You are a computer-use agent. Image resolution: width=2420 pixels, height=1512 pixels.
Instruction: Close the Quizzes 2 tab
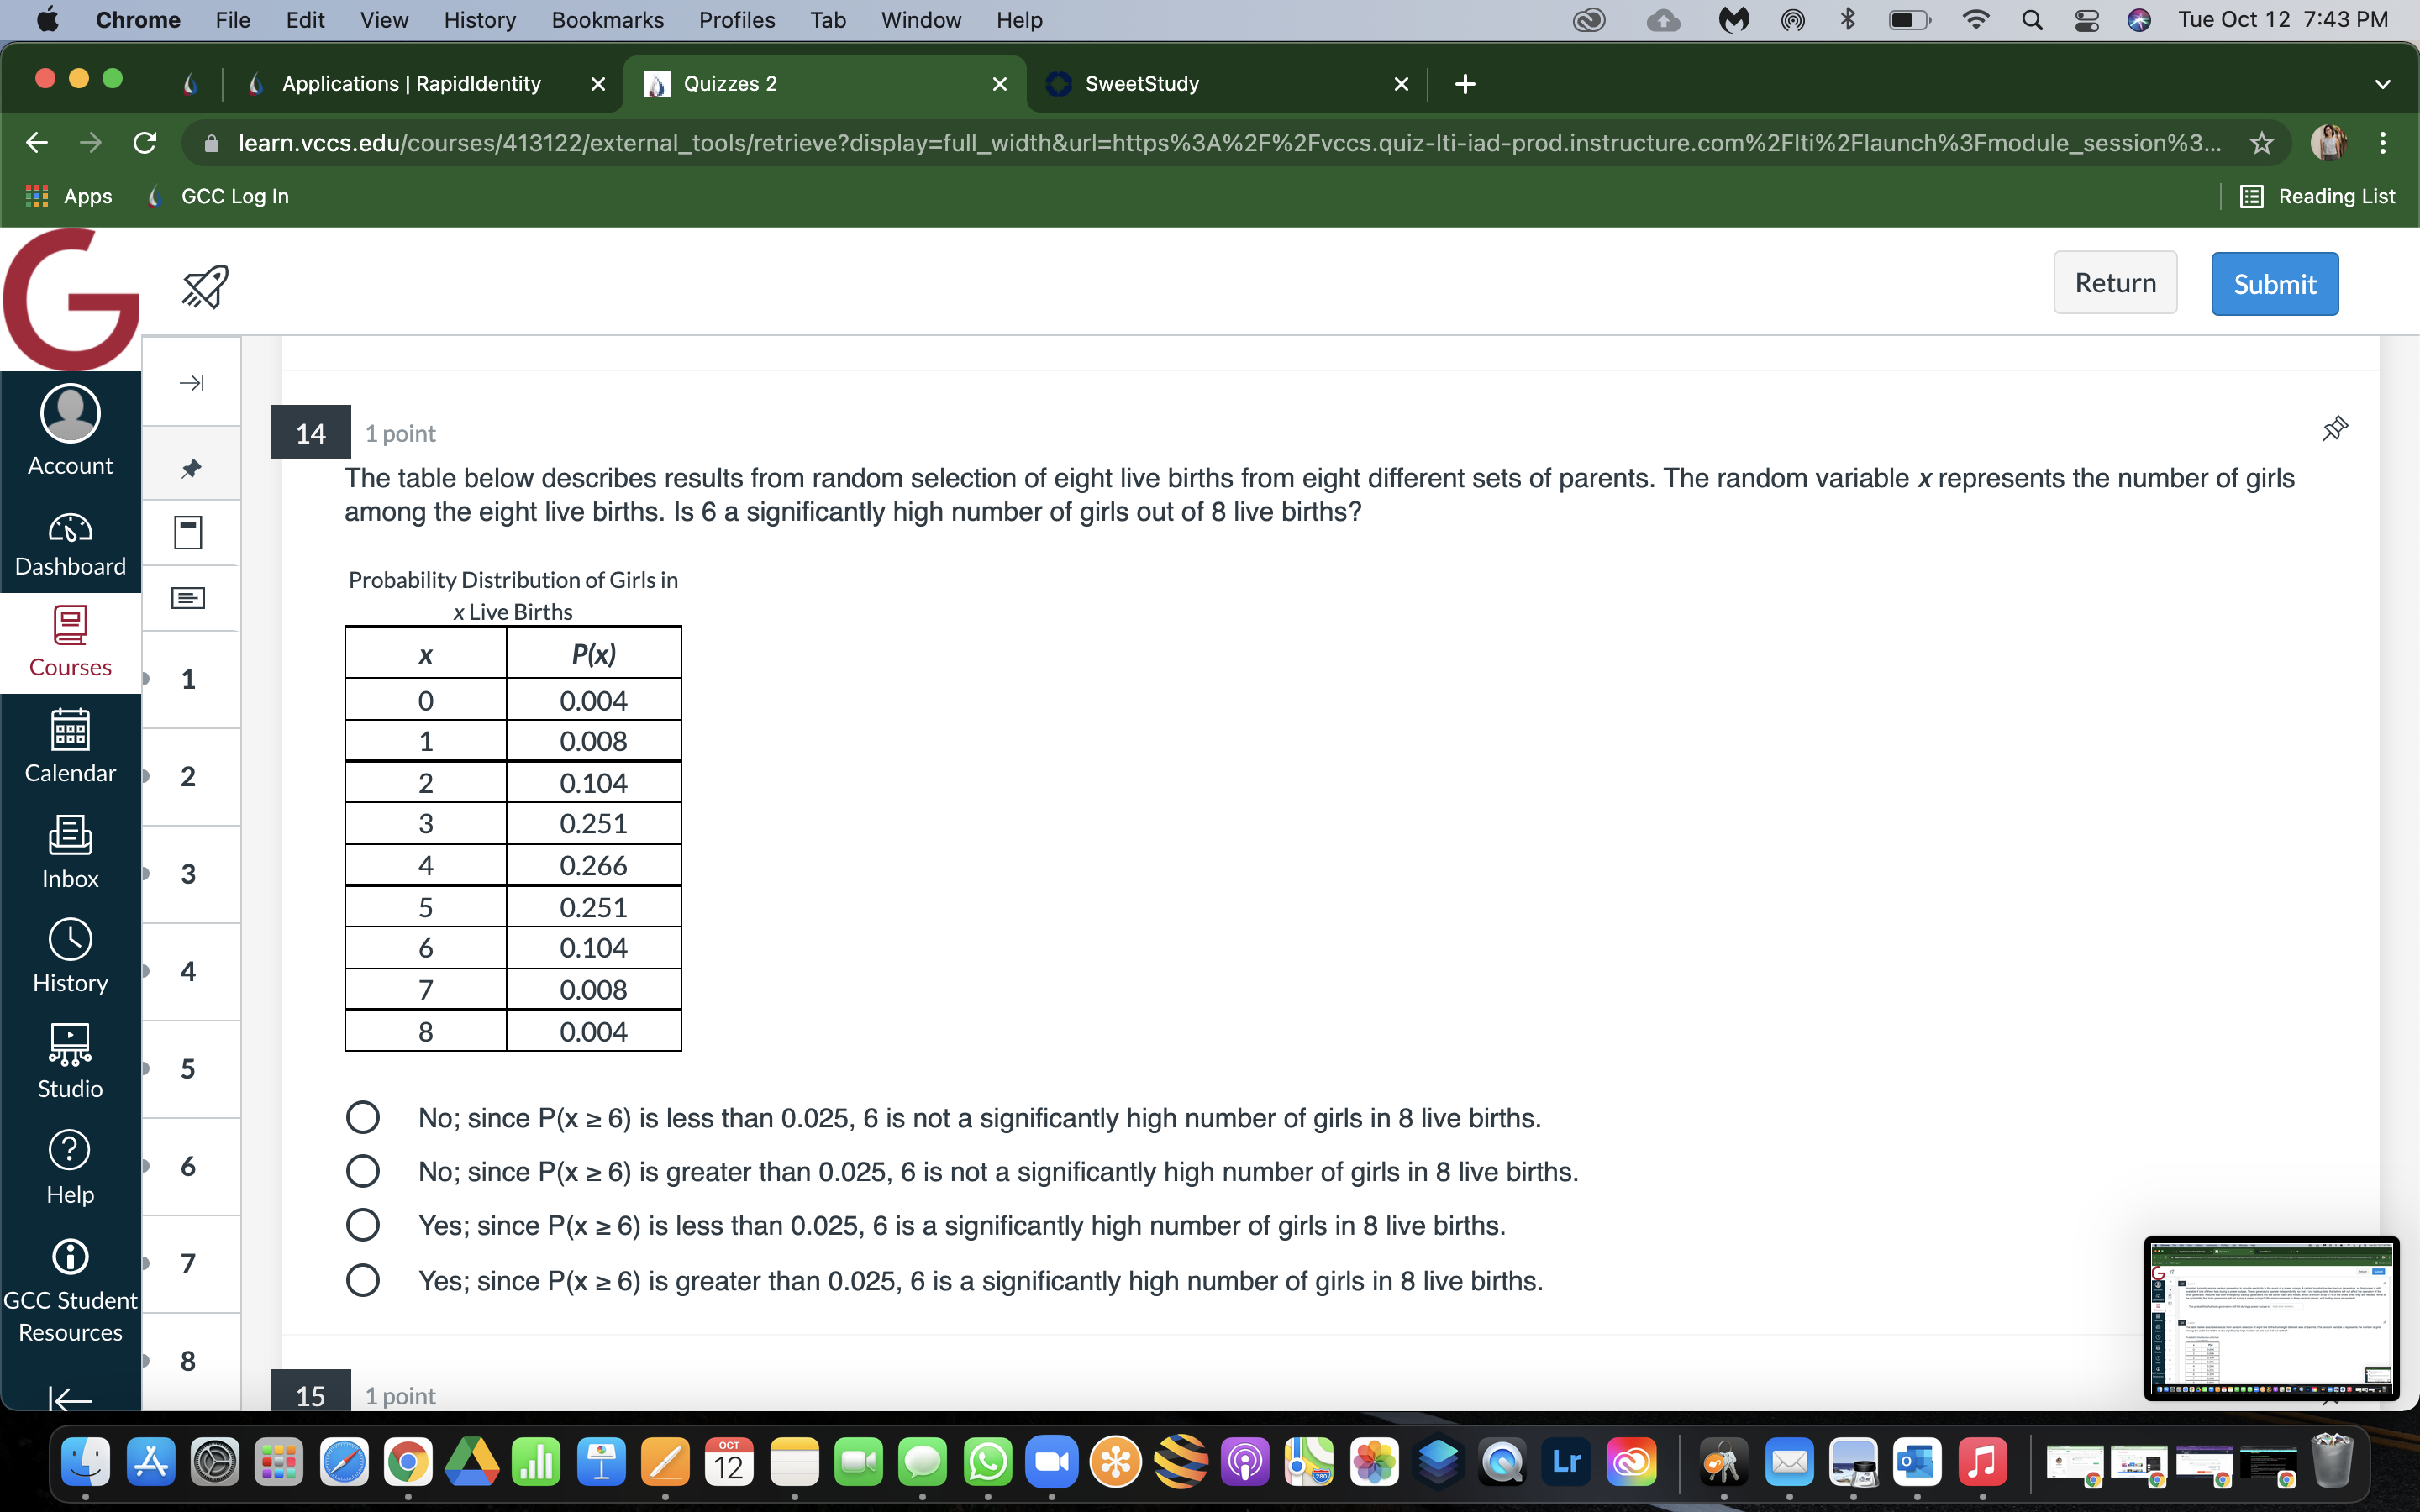pos(999,84)
